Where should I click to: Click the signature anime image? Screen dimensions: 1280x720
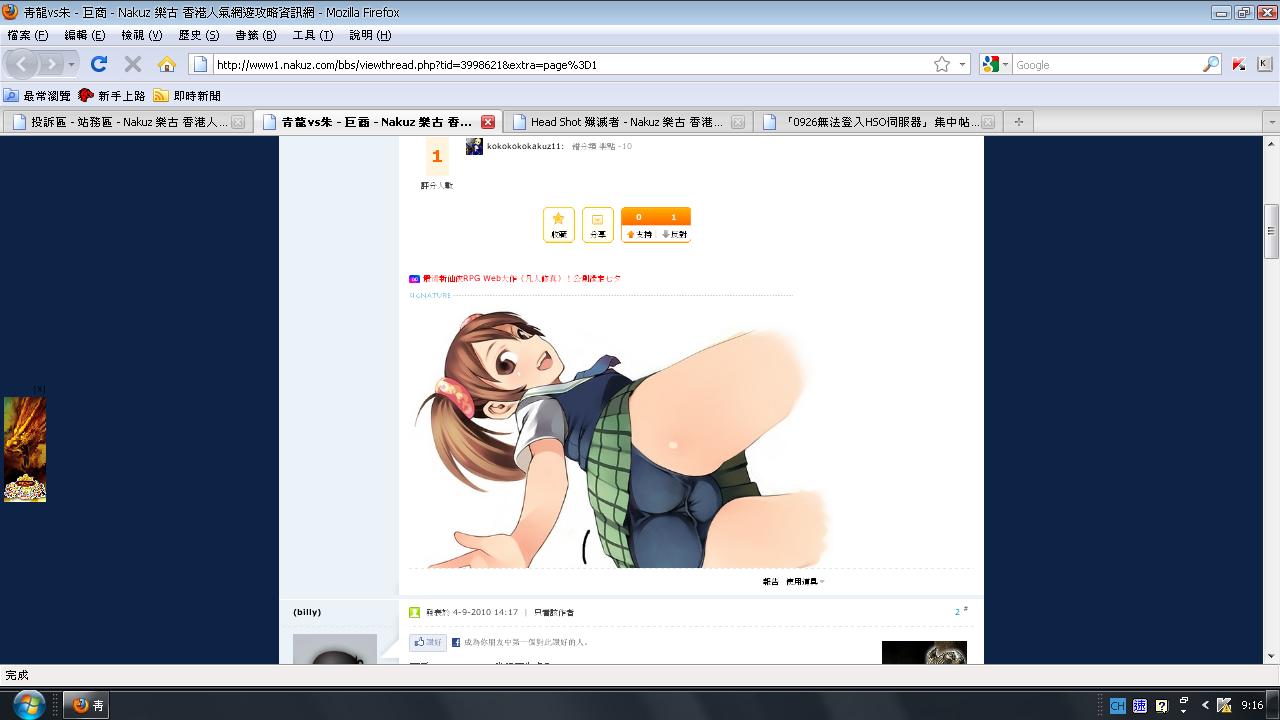click(x=622, y=438)
